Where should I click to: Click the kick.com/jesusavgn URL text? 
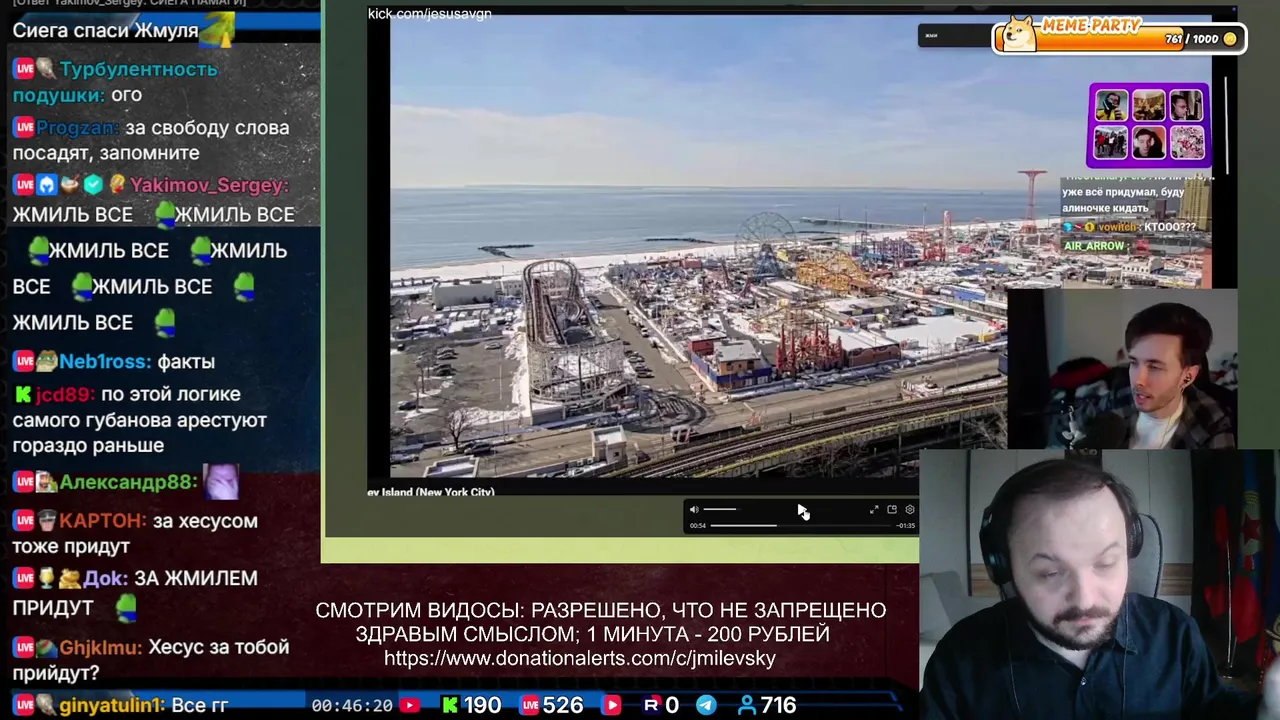click(429, 13)
